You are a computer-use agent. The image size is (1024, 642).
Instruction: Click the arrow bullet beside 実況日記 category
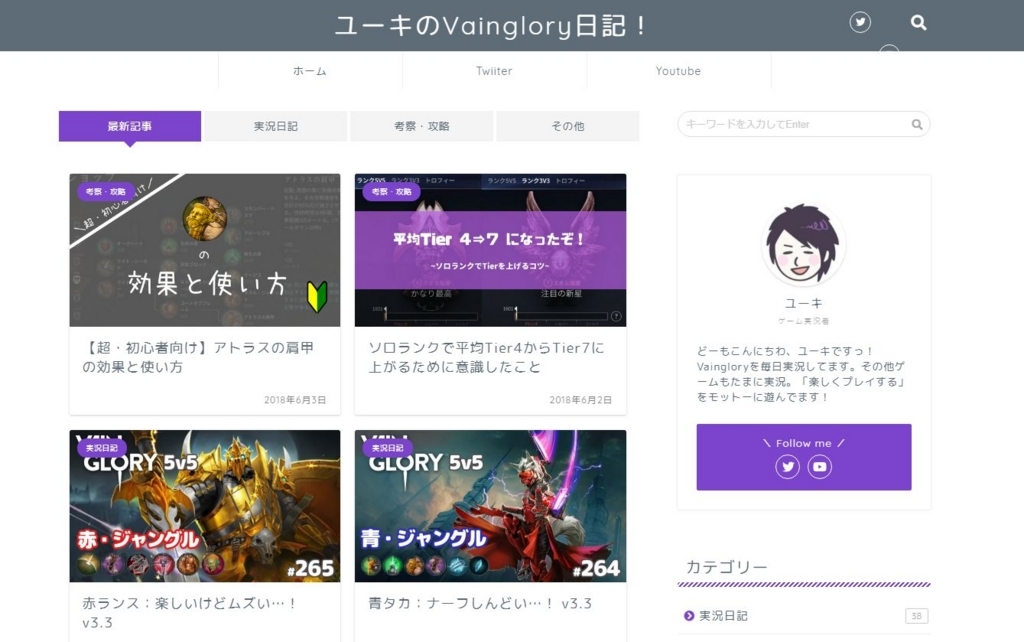(689, 615)
